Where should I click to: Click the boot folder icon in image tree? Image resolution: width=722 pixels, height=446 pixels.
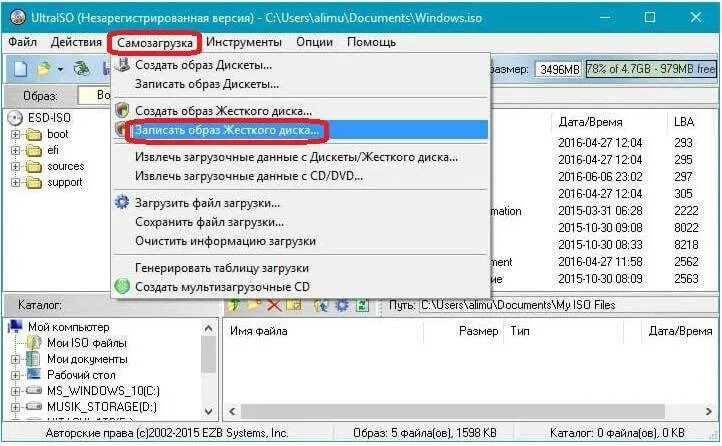(x=34, y=134)
